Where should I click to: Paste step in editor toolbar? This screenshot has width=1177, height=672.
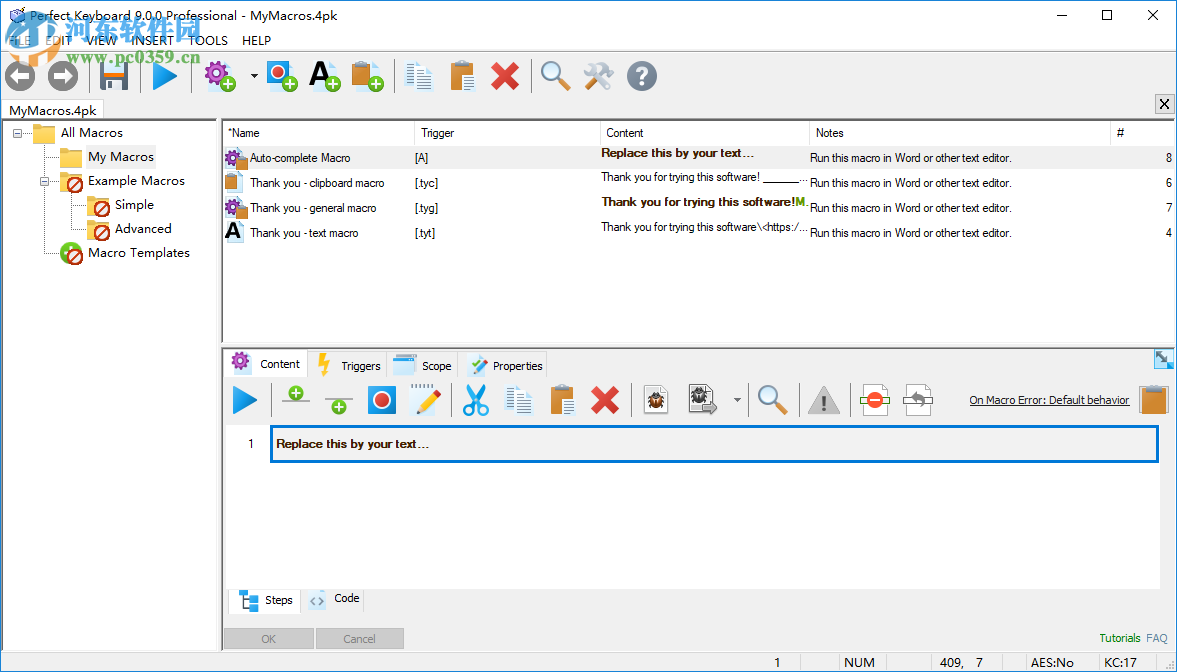tap(561, 400)
